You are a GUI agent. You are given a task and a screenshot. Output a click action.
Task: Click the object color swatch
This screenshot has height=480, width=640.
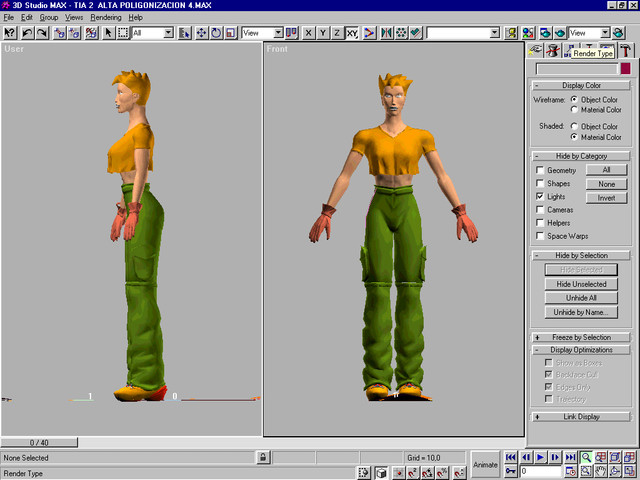pos(625,69)
